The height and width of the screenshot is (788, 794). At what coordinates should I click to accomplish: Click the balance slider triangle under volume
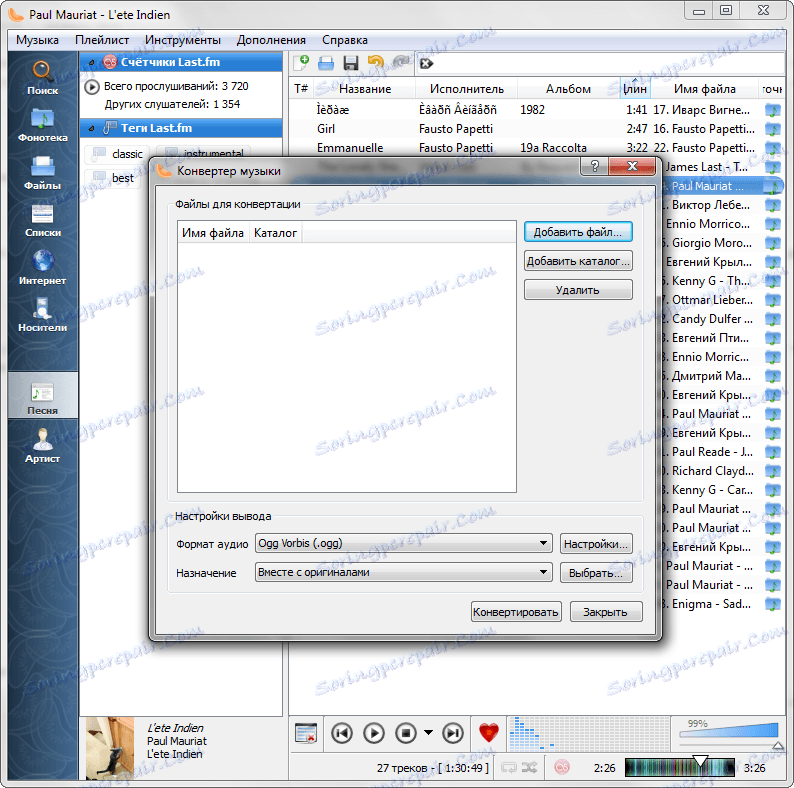click(778, 745)
